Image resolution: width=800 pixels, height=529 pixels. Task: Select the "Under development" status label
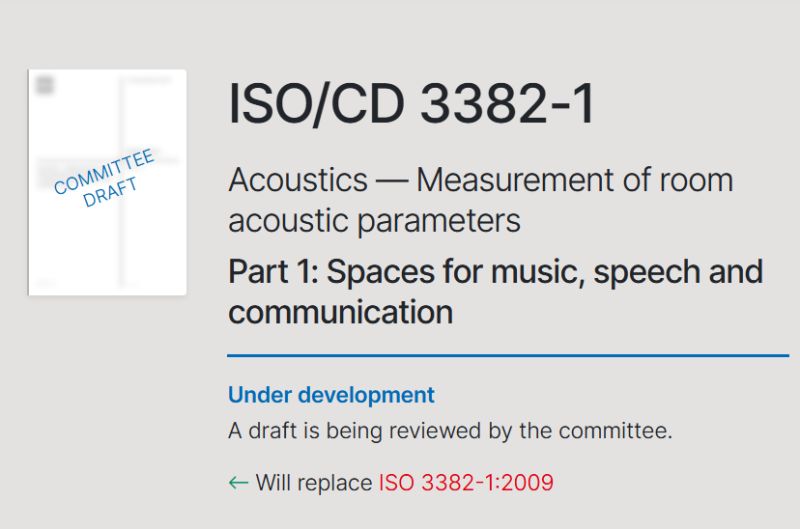[x=331, y=395]
